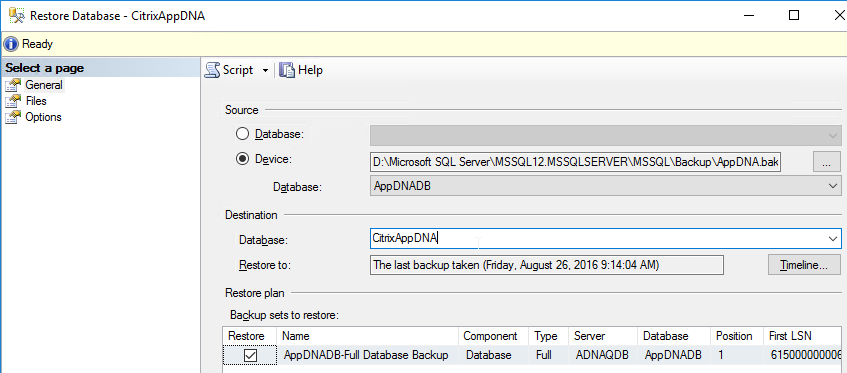Open the Options page

coord(43,117)
